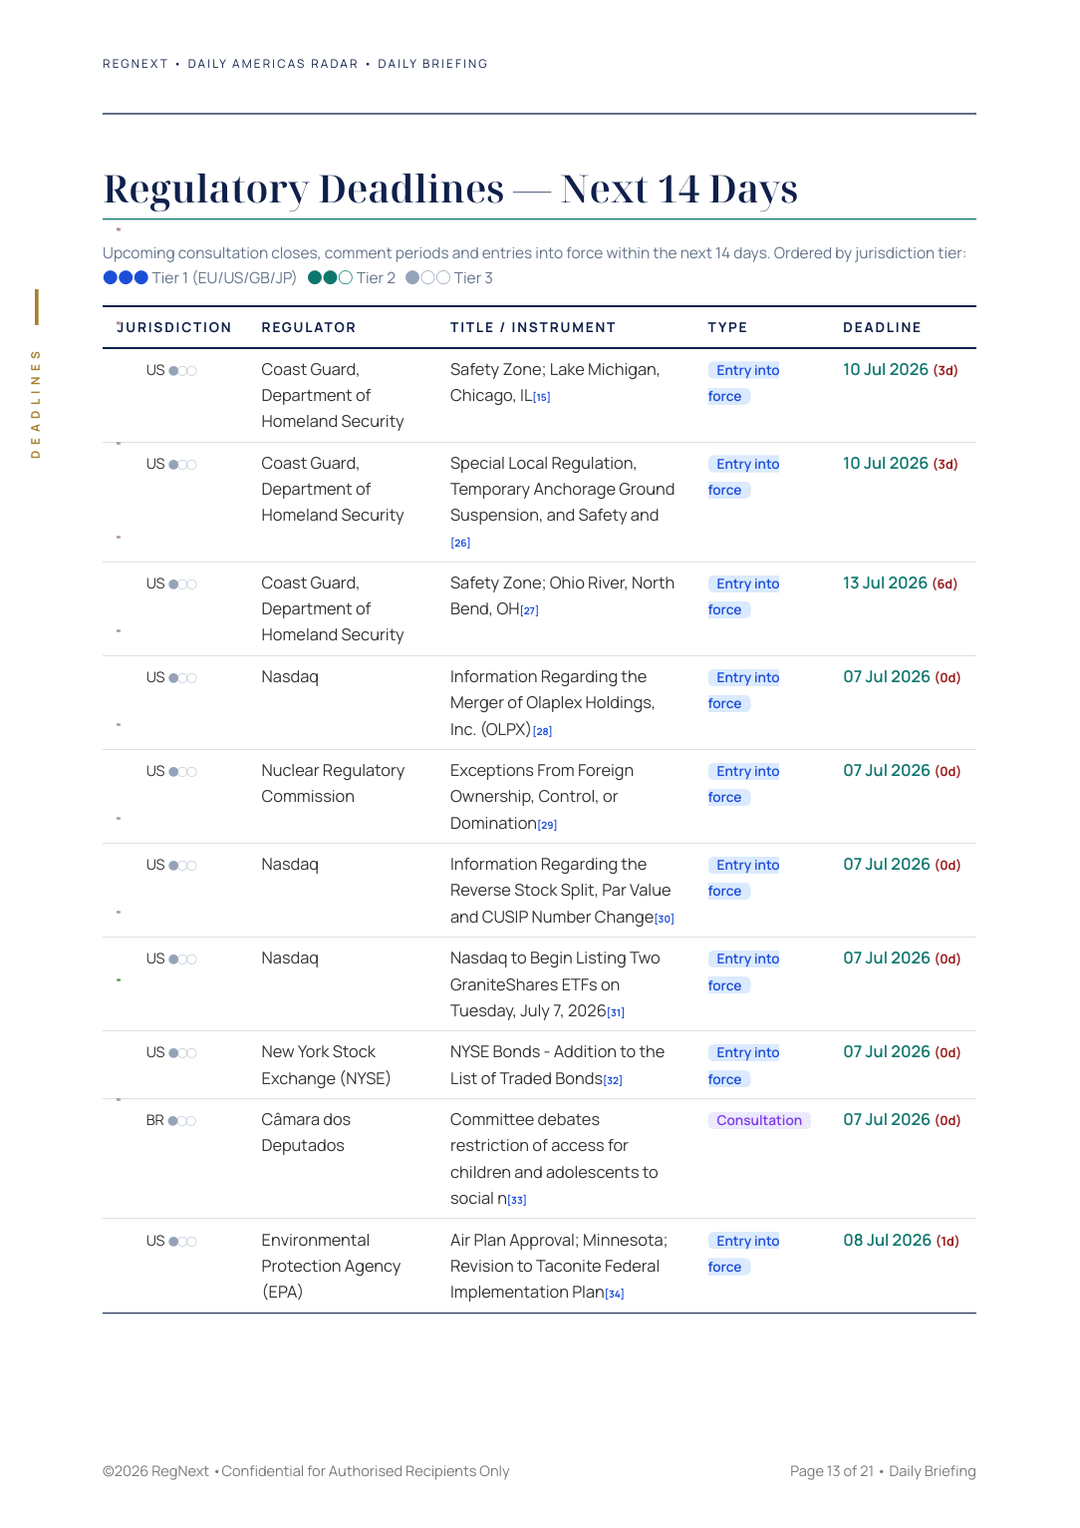Select the REGULATOR column header
The image size is (1080, 1528).
pos(309,327)
